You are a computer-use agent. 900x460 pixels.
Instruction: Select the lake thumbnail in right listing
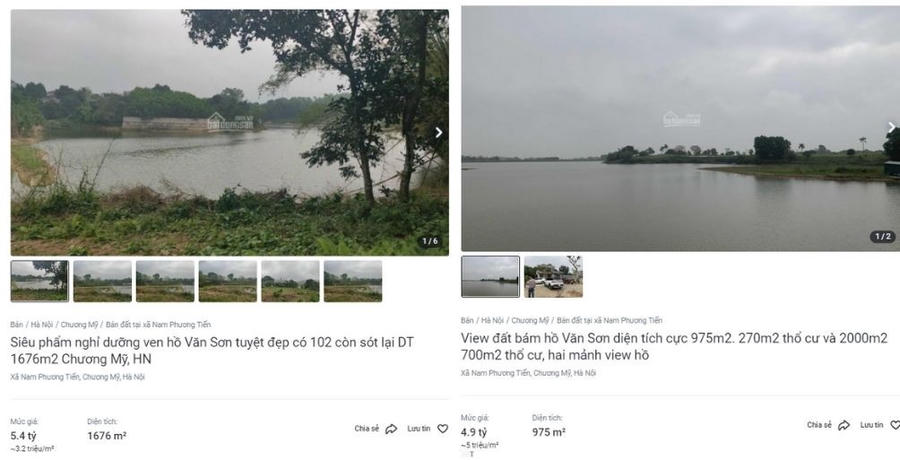point(490,277)
